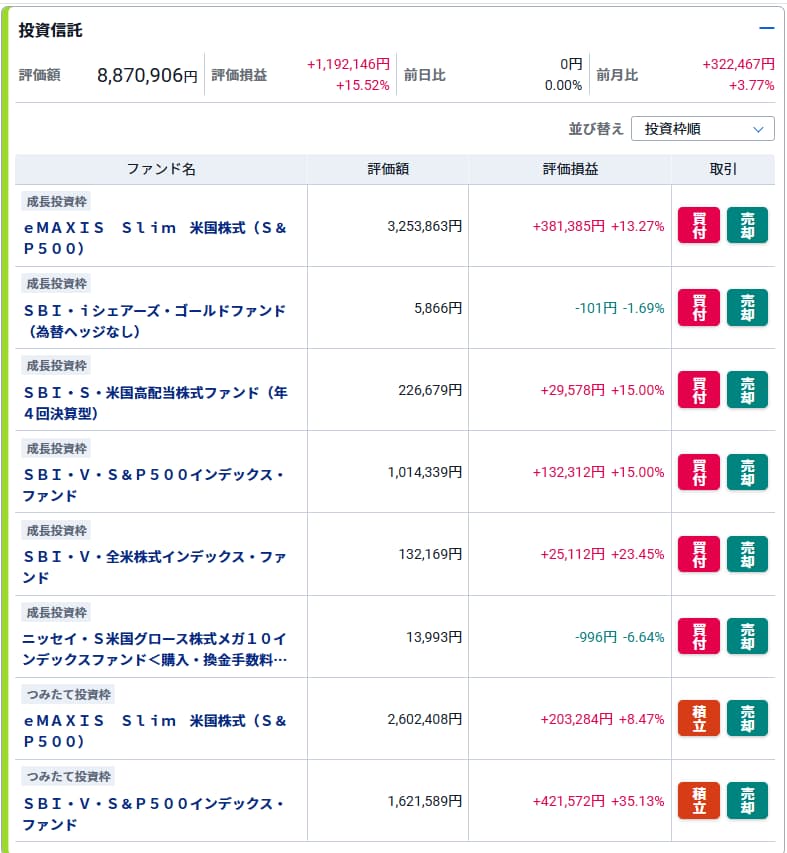This screenshot has width=787, height=853.
Task: Click the ファンド名 column header
Action: 161,169
